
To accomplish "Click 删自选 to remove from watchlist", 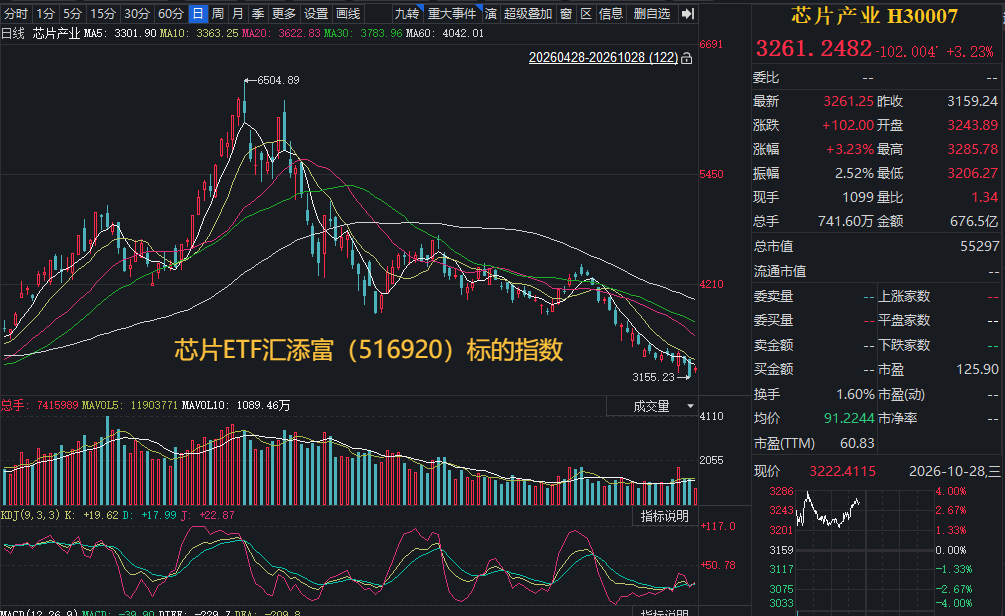I will point(652,13).
